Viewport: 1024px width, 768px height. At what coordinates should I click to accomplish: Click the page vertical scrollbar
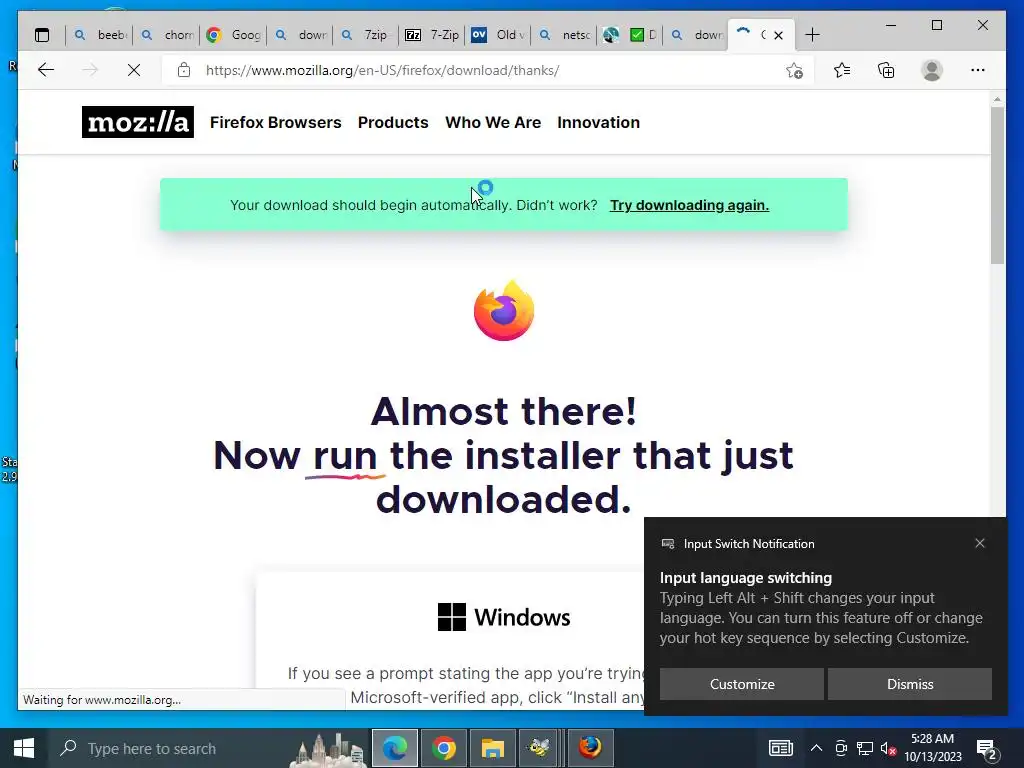pyautogui.click(x=997, y=186)
